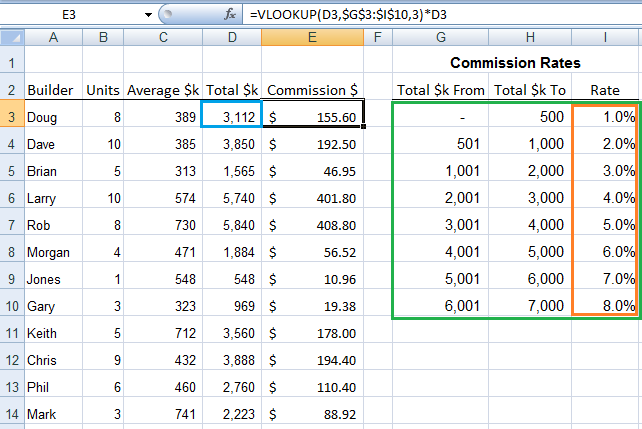This screenshot has height=429, width=642.
Task: Click the Insert Function fx icon
Action: click(229, 15)
